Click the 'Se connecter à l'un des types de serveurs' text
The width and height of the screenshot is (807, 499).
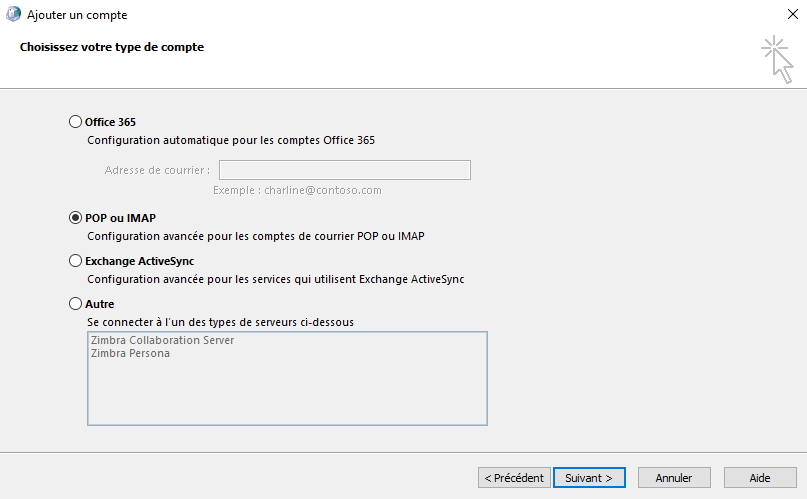(x=220, y=323)
